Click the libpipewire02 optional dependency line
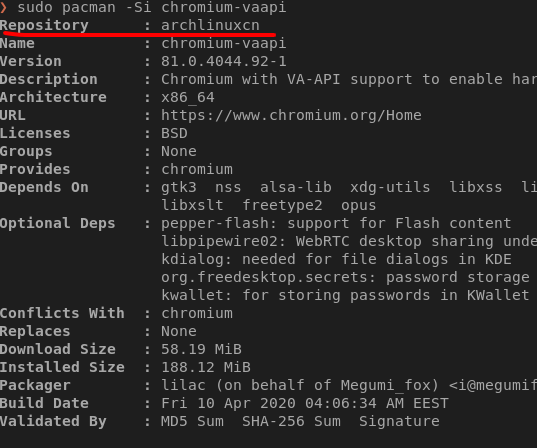 [x=349, y=241]
